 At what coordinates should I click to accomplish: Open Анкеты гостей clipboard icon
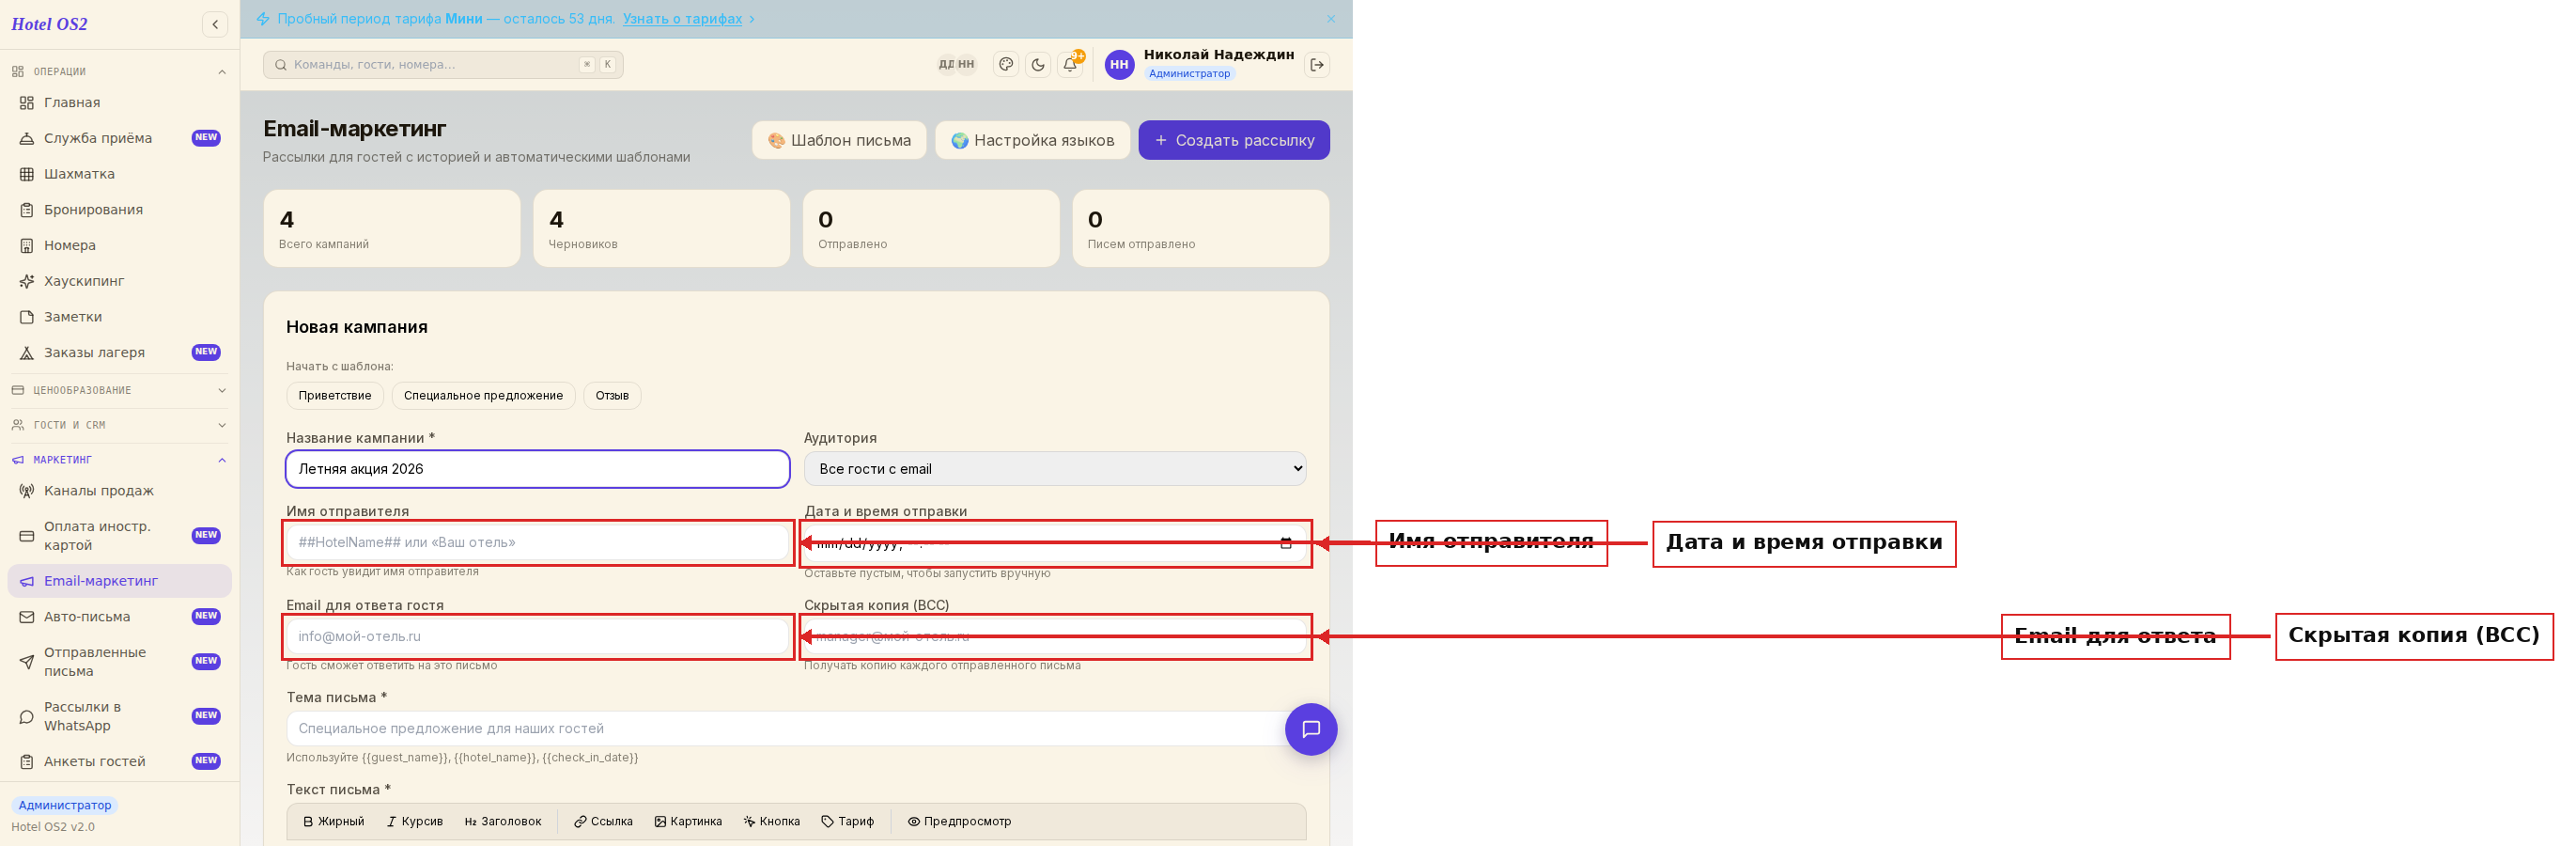click(x=27, y=762)
